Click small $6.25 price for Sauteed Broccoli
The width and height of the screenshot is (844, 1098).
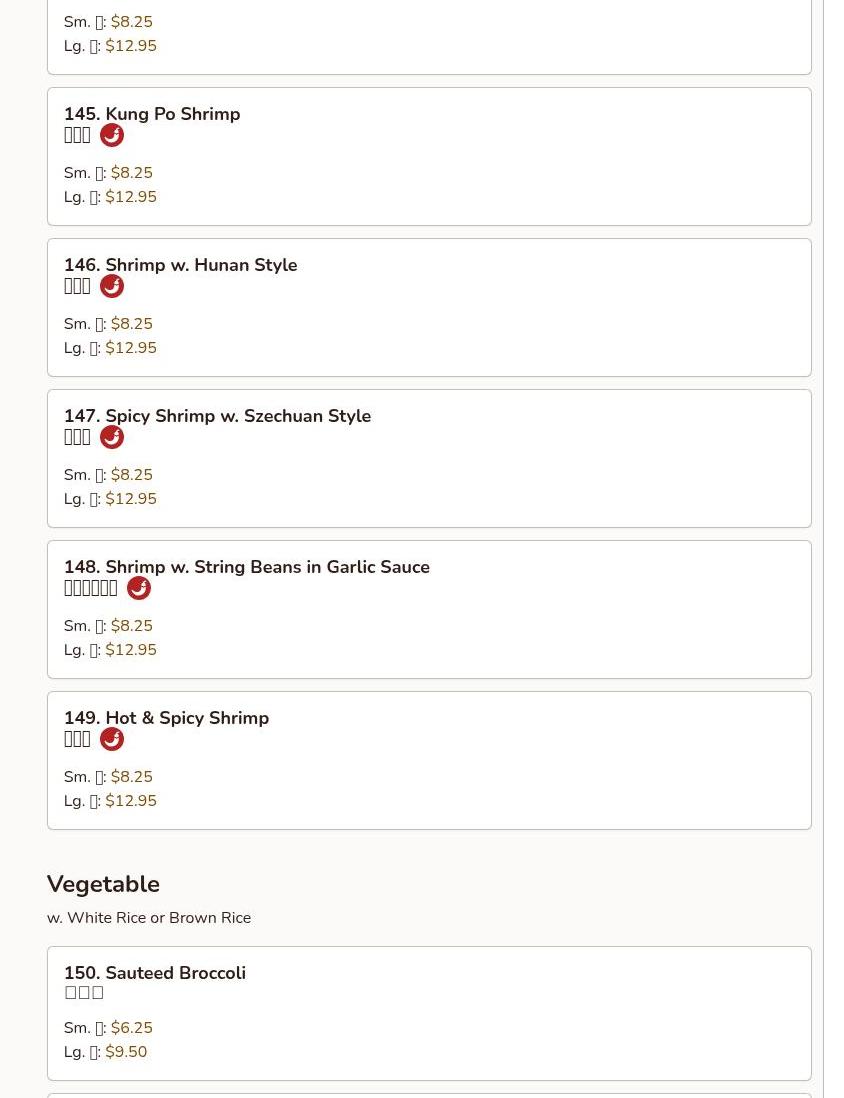(x=132, y=1028)
